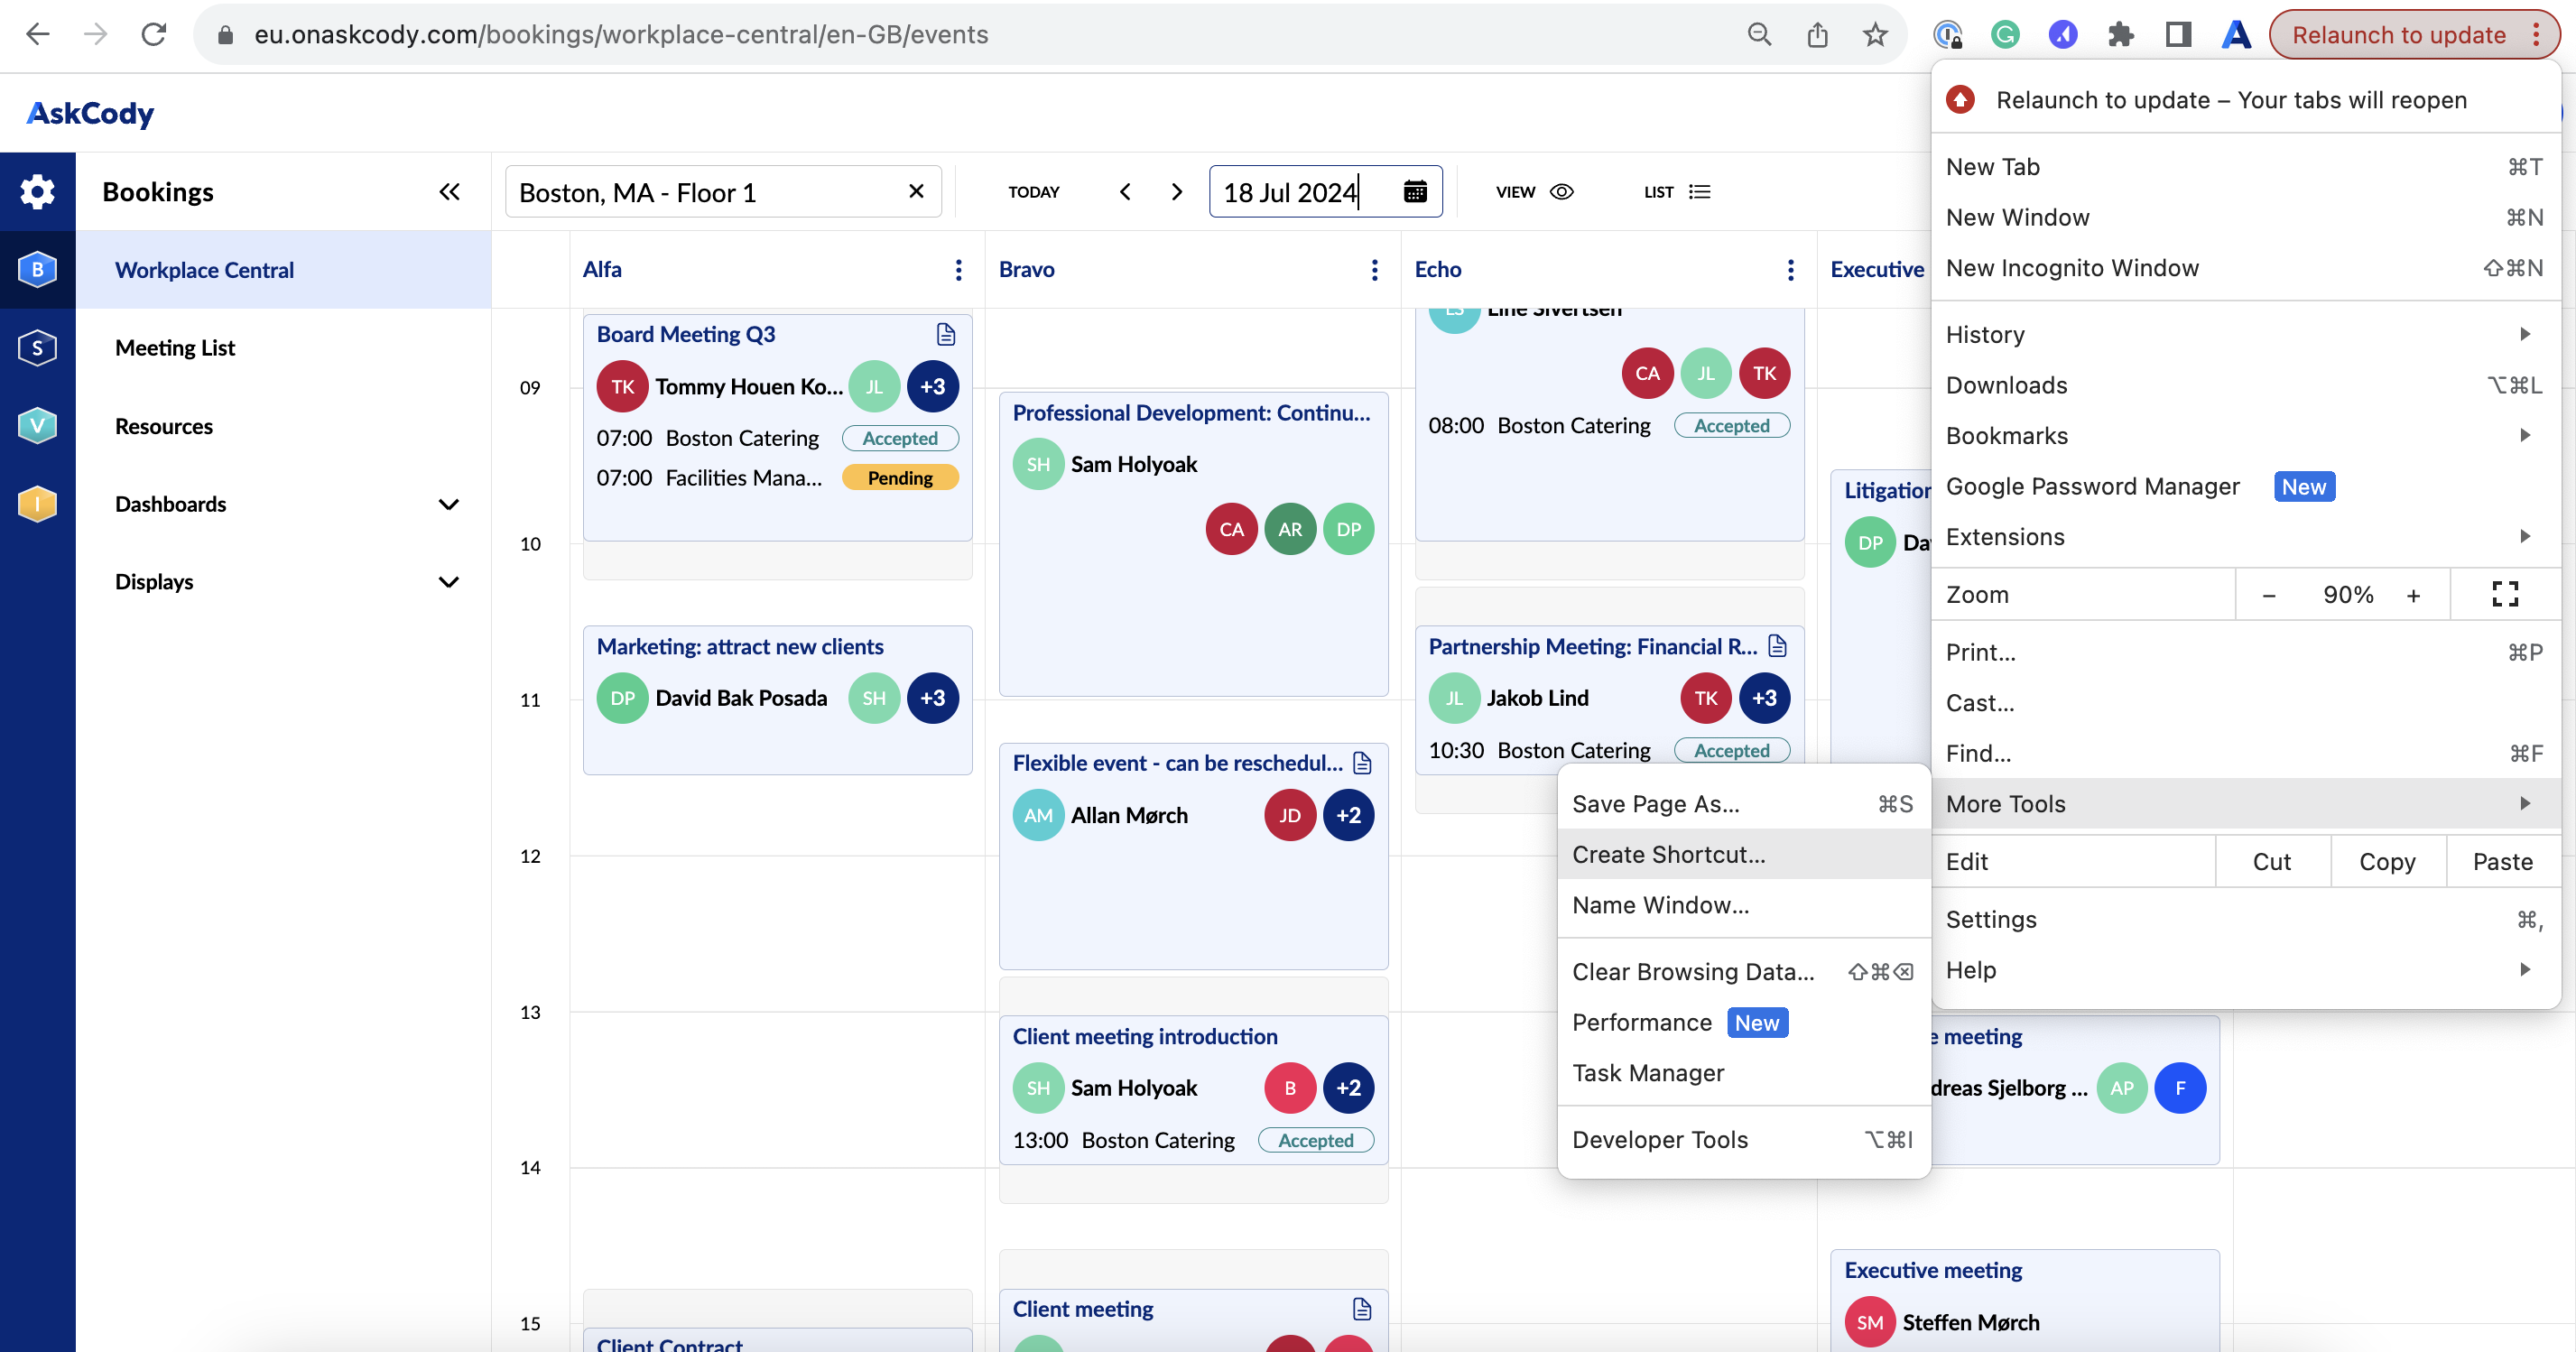Select the blue B Bookings hexagon icon

(x=37, y=269)
